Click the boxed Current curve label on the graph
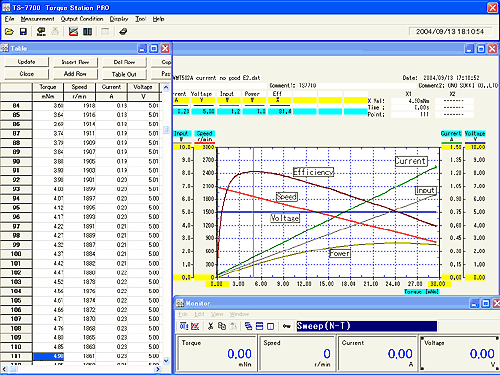Screen dimensions: 500x375 (411, 161)
